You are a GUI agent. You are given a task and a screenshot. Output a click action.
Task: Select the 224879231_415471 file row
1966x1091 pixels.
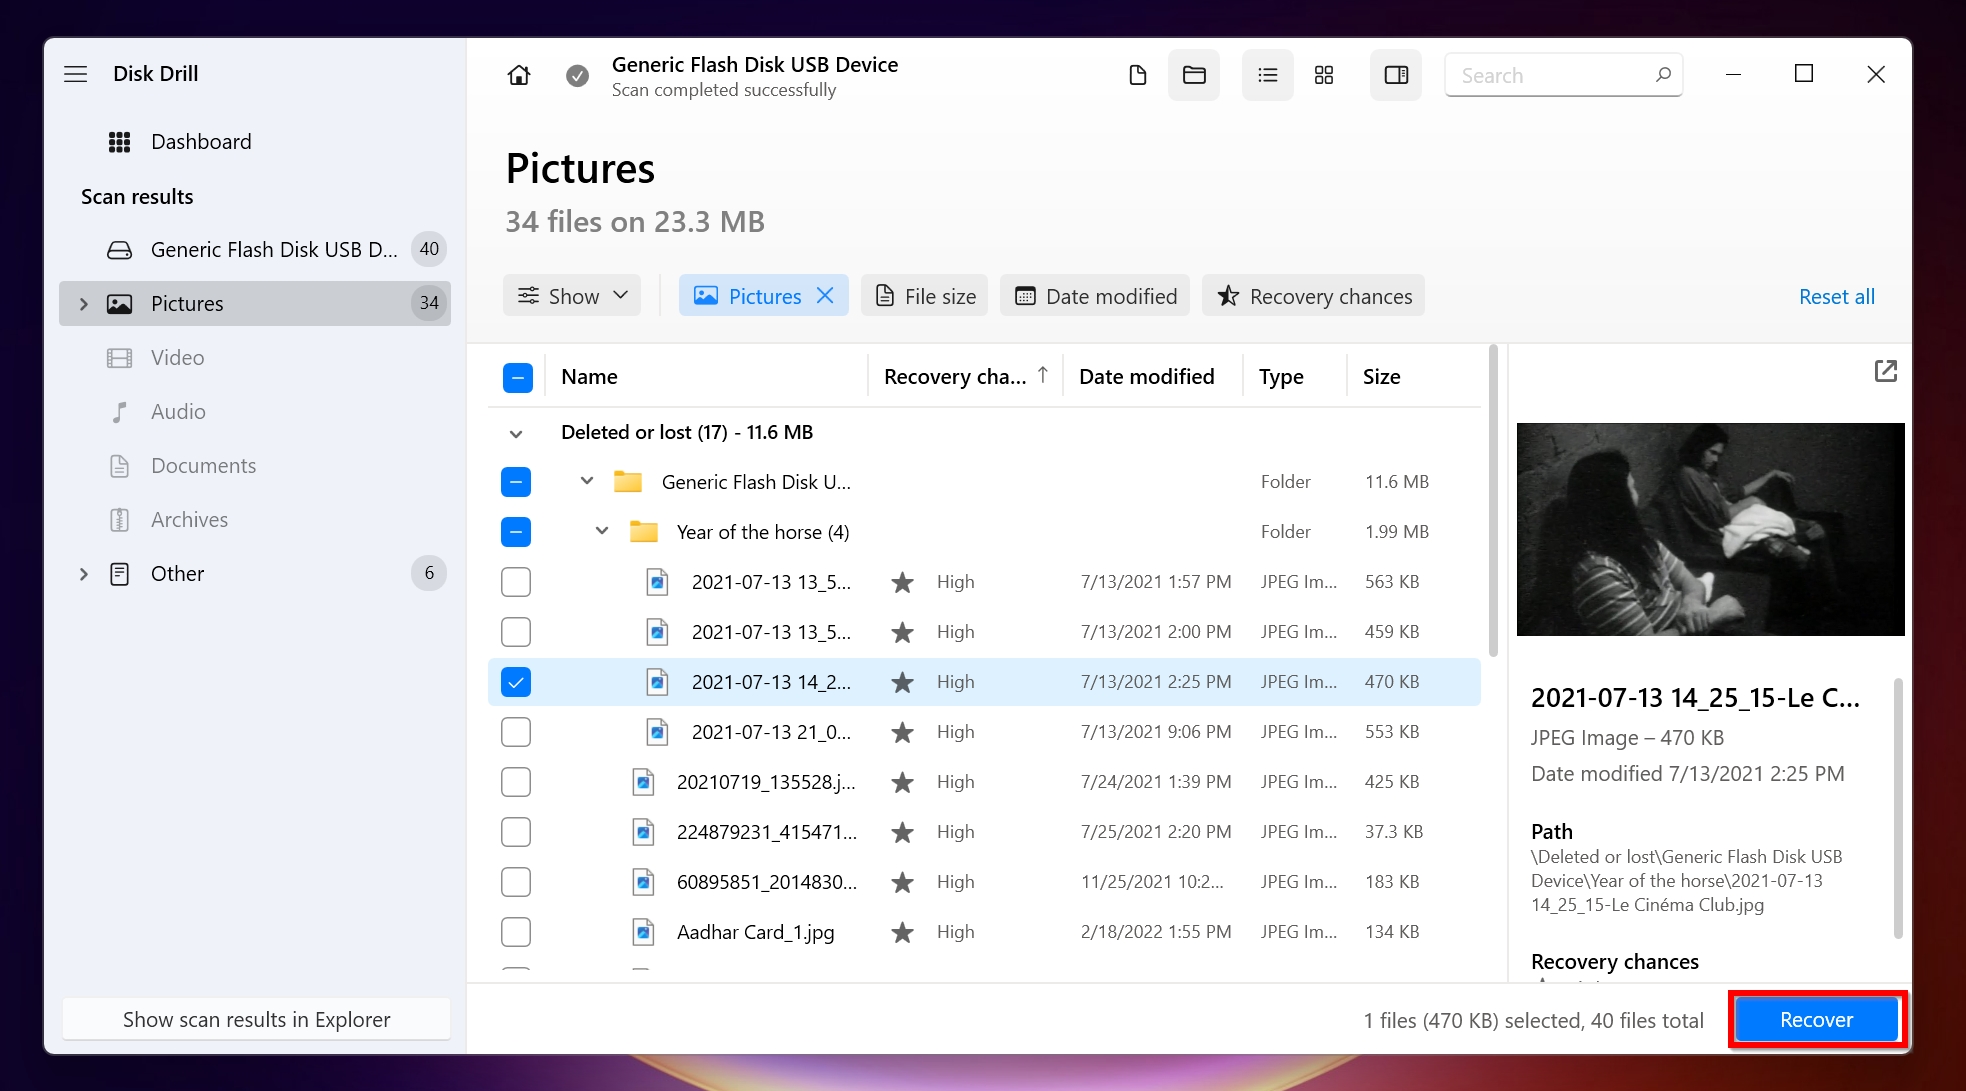[984, 832]
